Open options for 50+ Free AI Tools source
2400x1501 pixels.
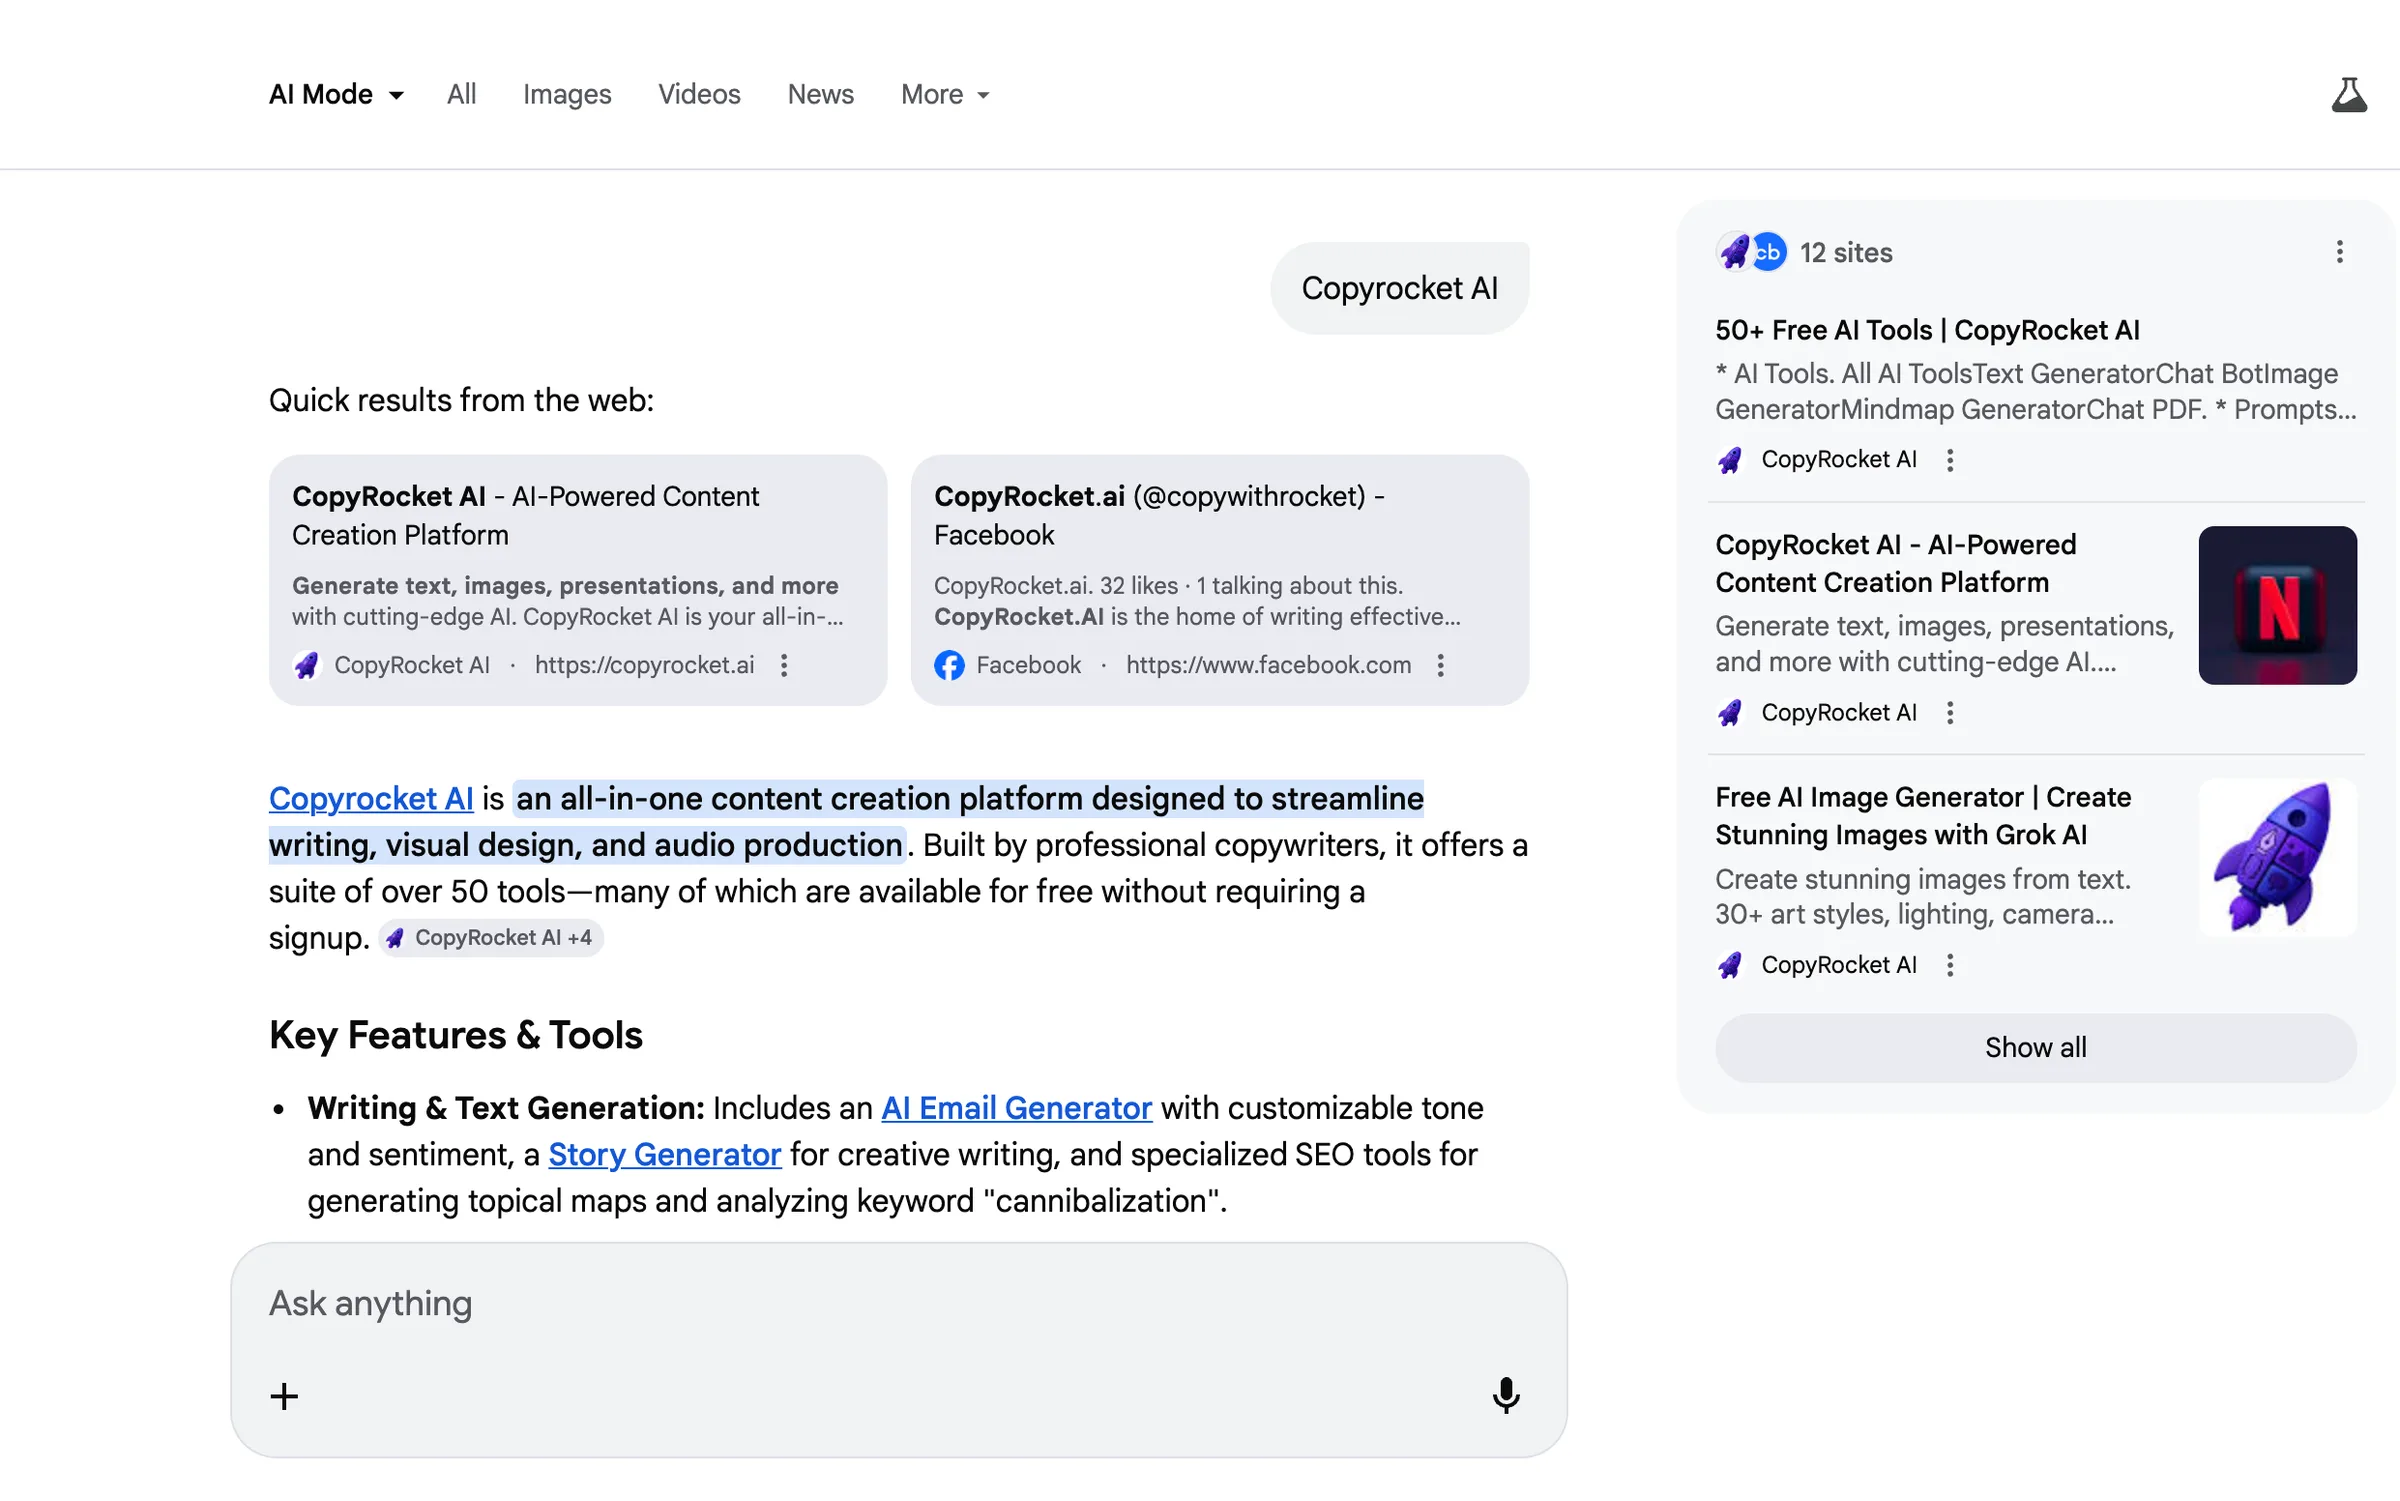point(1949,460)
